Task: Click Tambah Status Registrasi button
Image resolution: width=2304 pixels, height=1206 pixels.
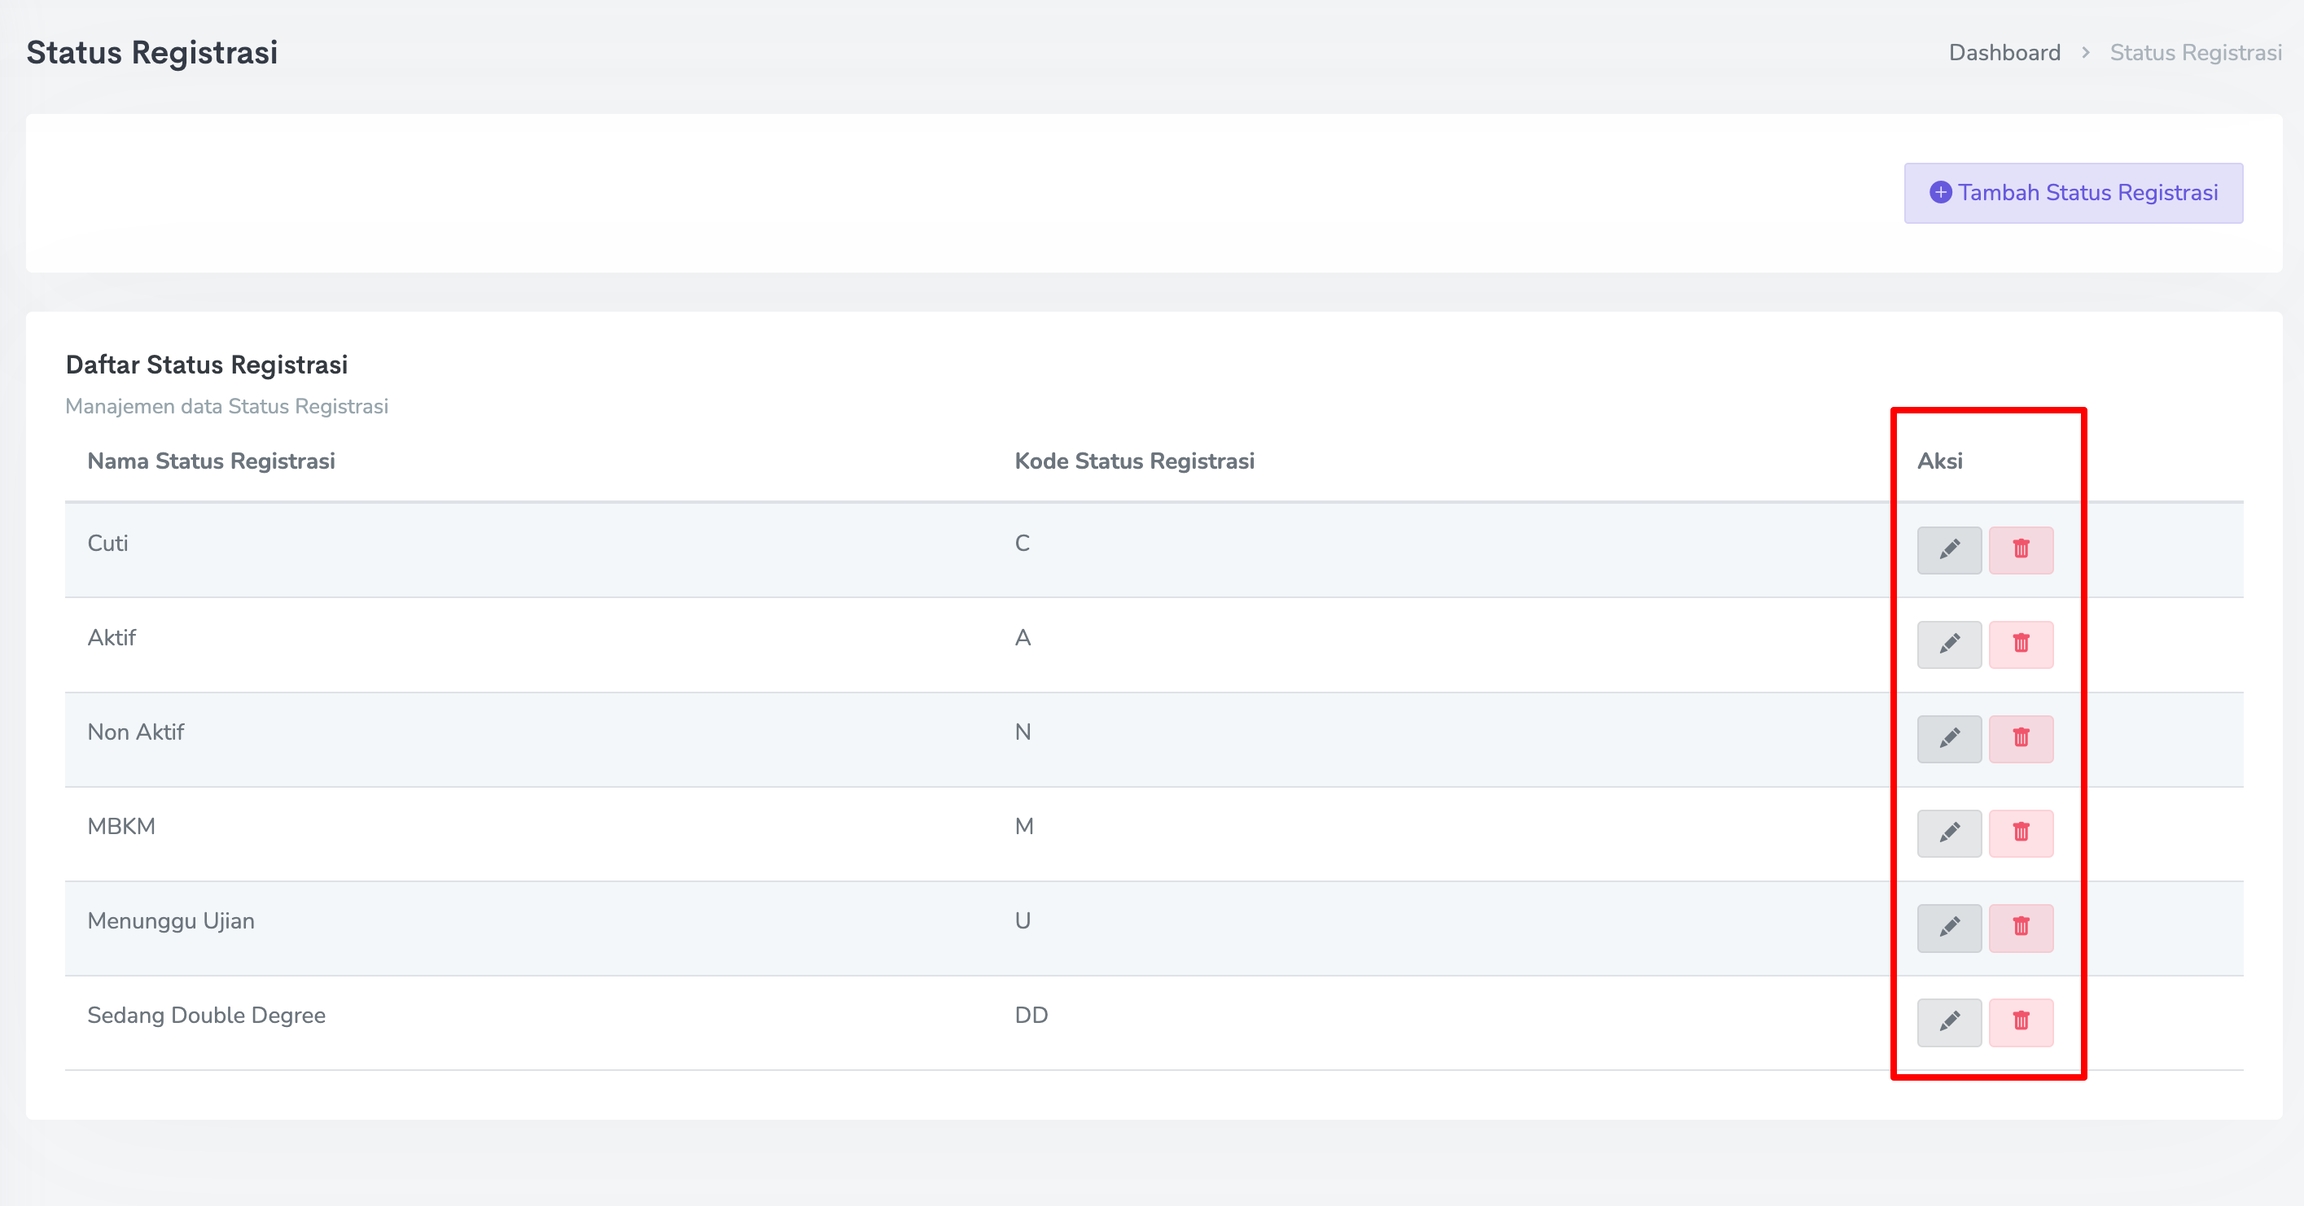Action: pyautogui.click(x=2073, y=193)
